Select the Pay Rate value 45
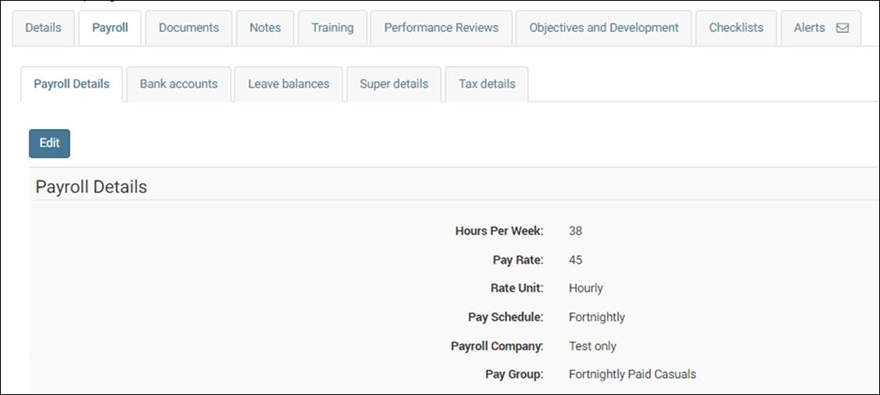Image resolution: width=880 pixels, height=395 pixels. (x=575, y=260)
